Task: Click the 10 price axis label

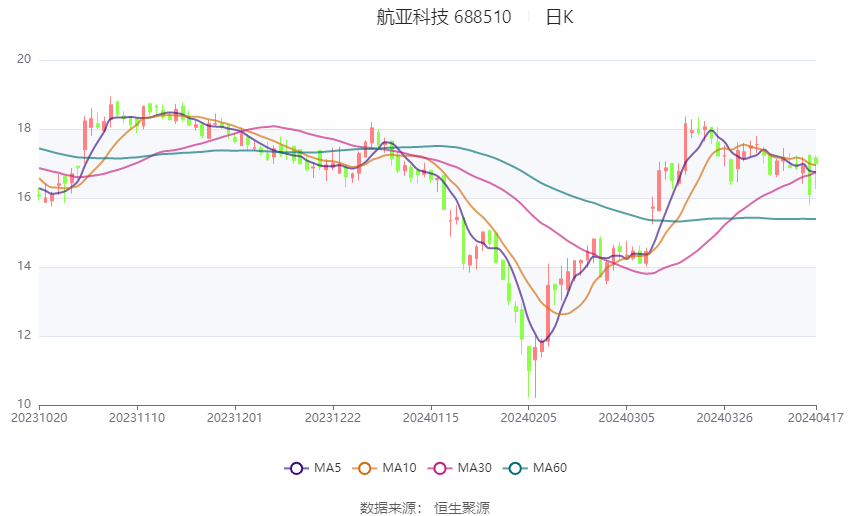Action: 24,404
